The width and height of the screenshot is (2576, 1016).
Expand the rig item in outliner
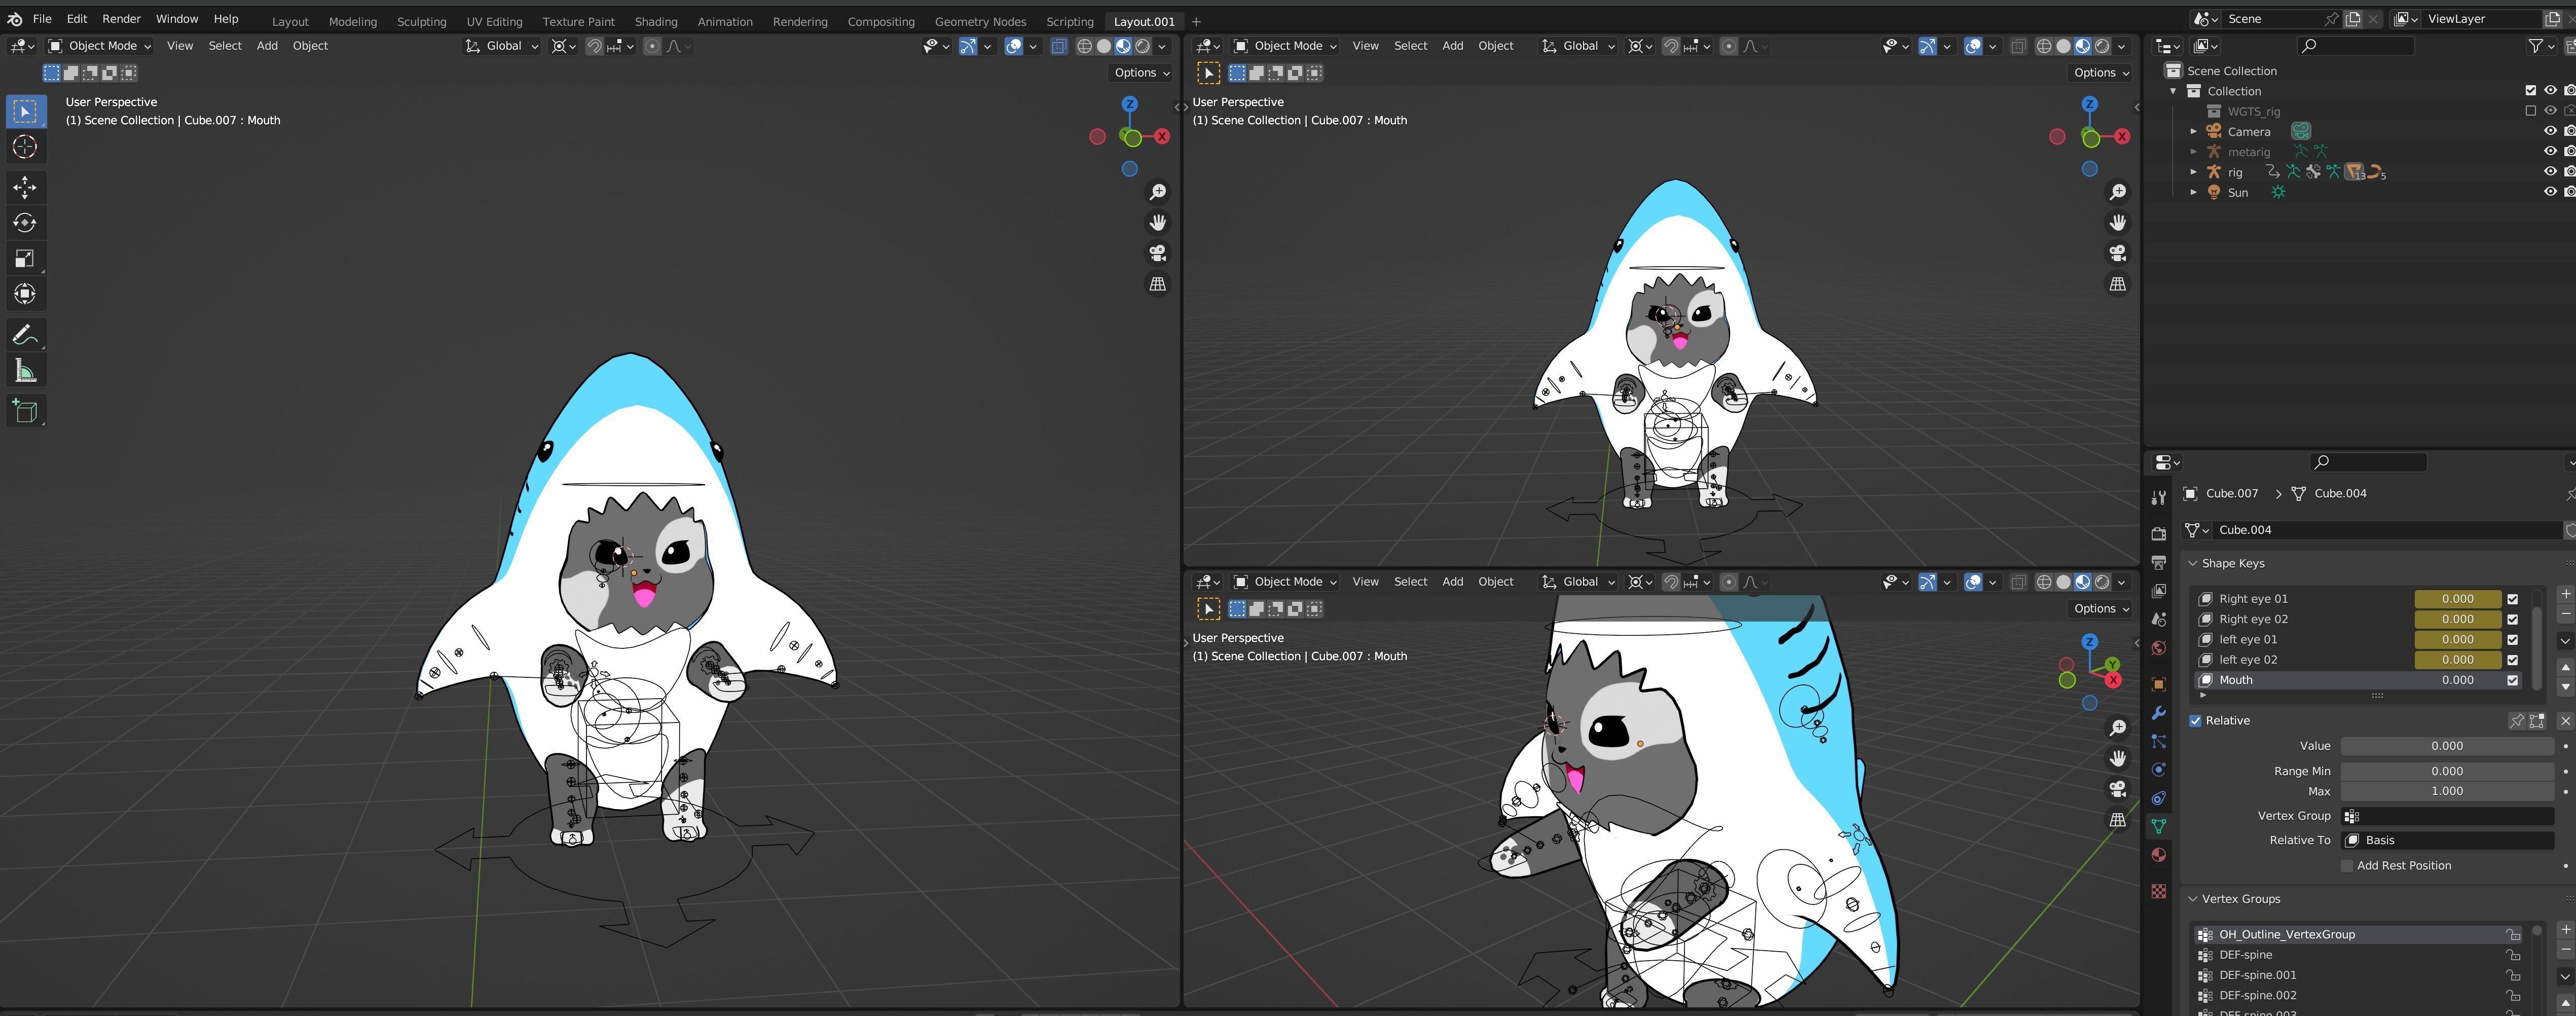click(2193, 172)
